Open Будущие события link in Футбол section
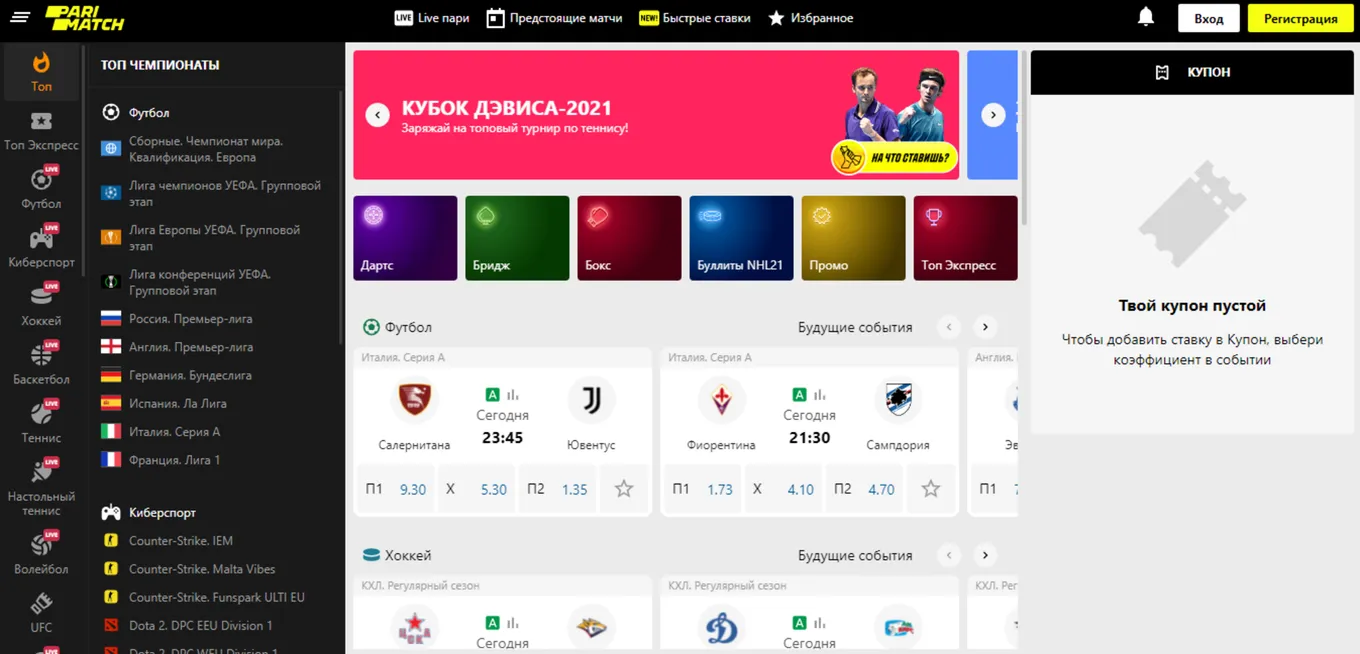This screenshot has width=1360, height=654. click(x=855, y=327)
